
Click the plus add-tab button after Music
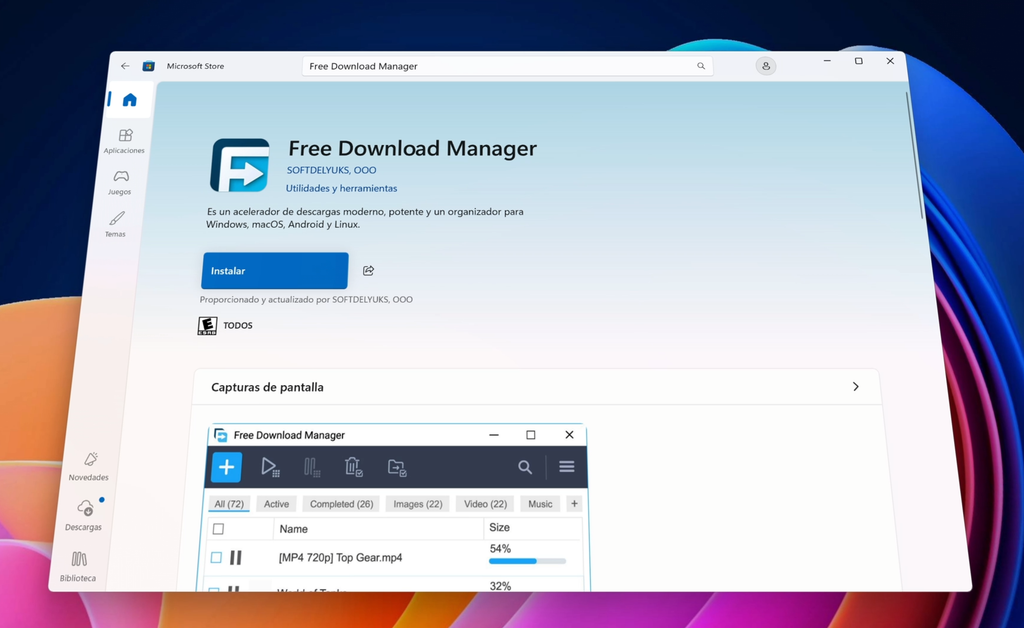click(x=574, y=503)
